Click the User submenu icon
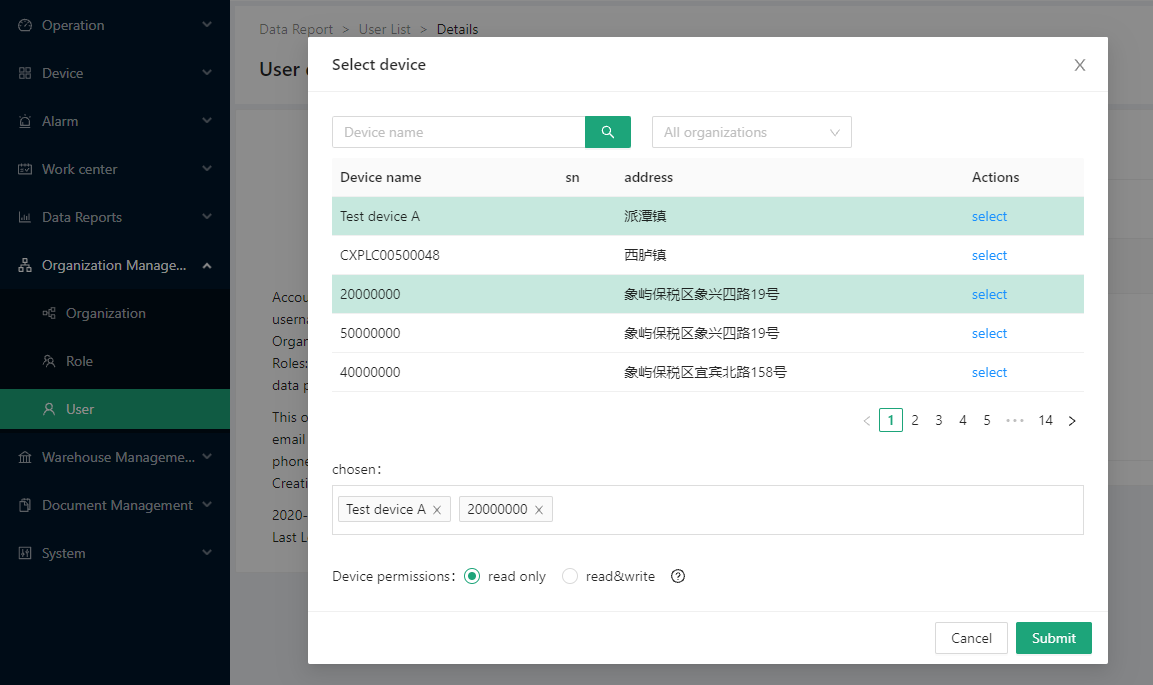This screenshot has height=685, width=1153. click(x=49, y=409)
